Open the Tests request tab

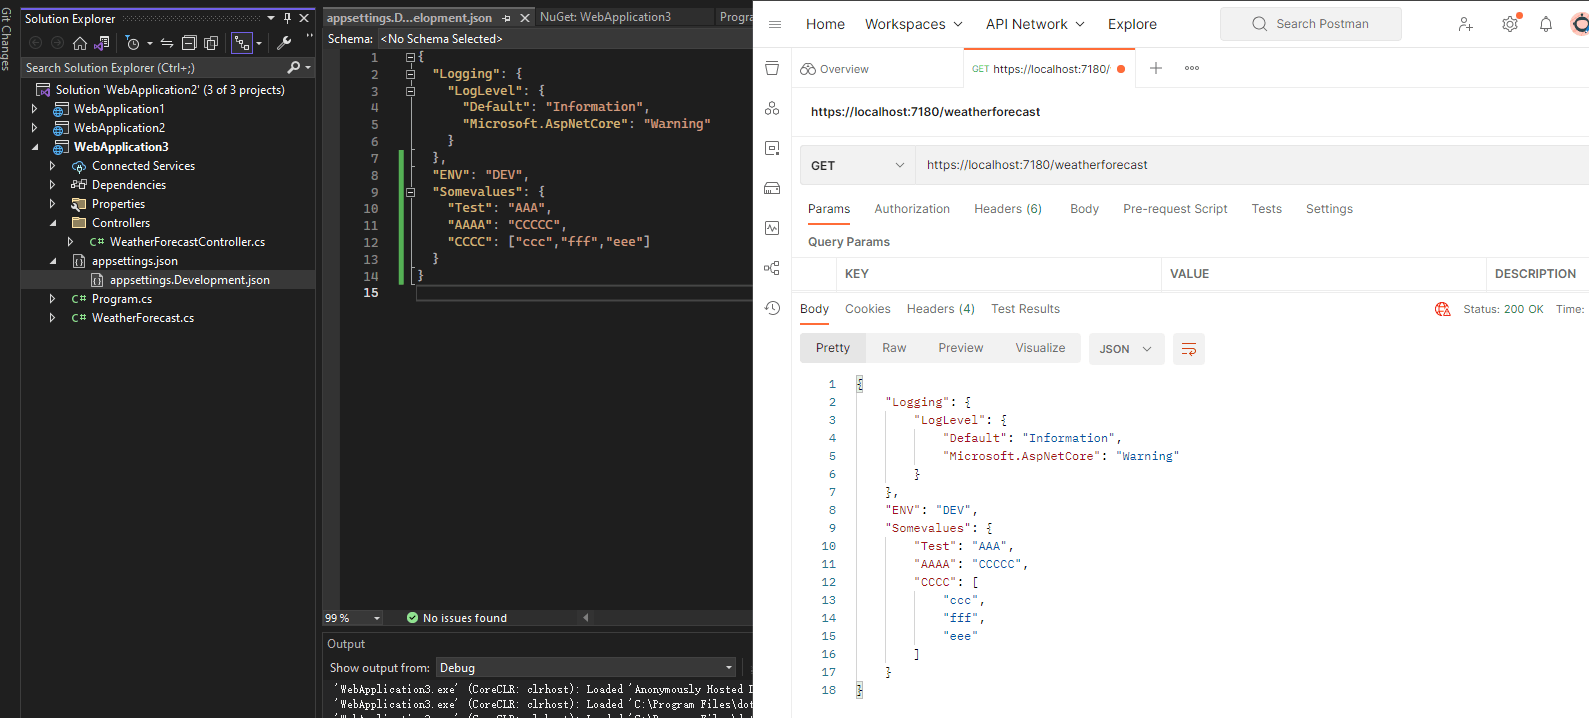click(x=1266, y=209)
